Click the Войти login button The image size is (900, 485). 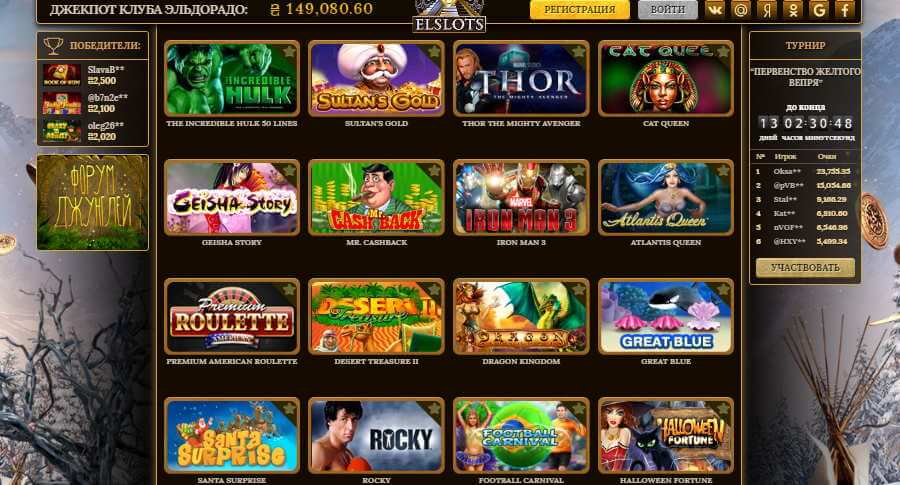[x=668, y=10]
